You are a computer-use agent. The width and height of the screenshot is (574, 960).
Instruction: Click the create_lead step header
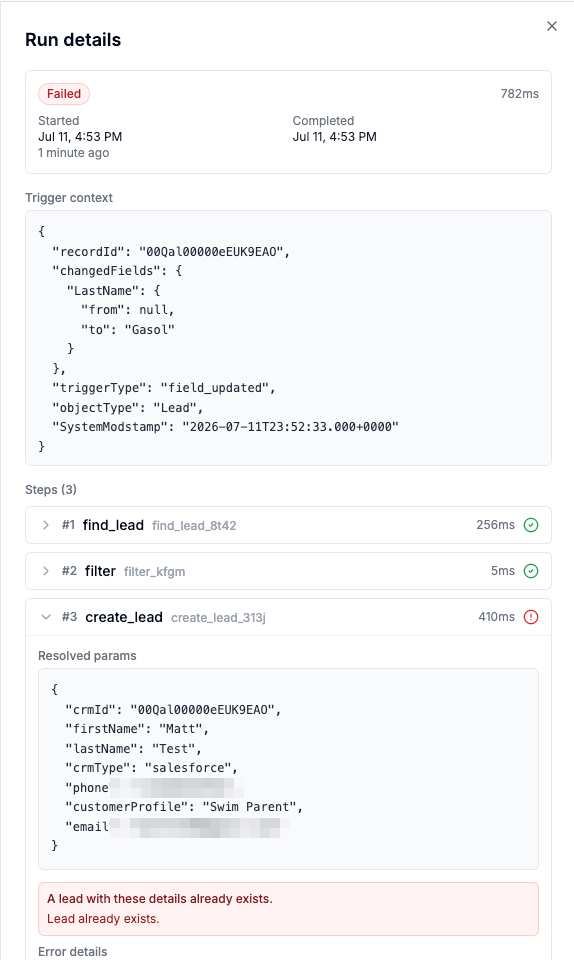coord(288,617)
